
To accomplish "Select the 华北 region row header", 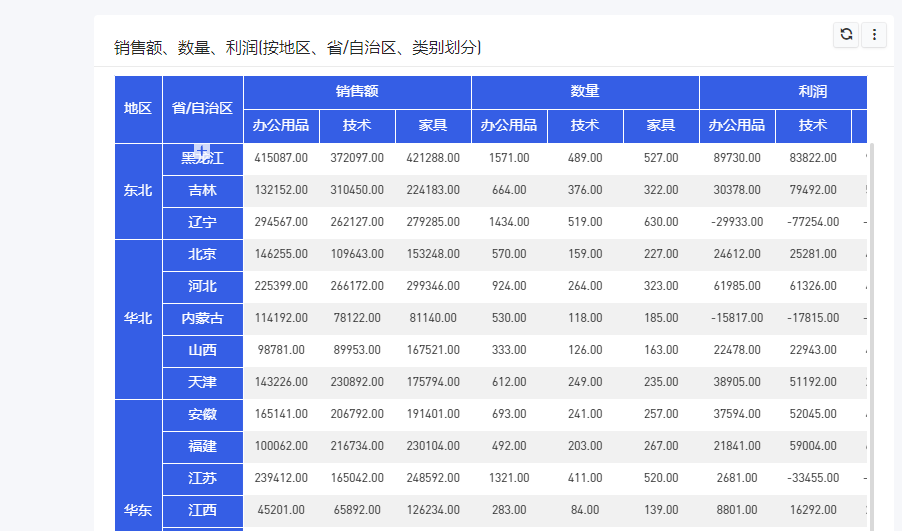I will click(x=138, y=319).
